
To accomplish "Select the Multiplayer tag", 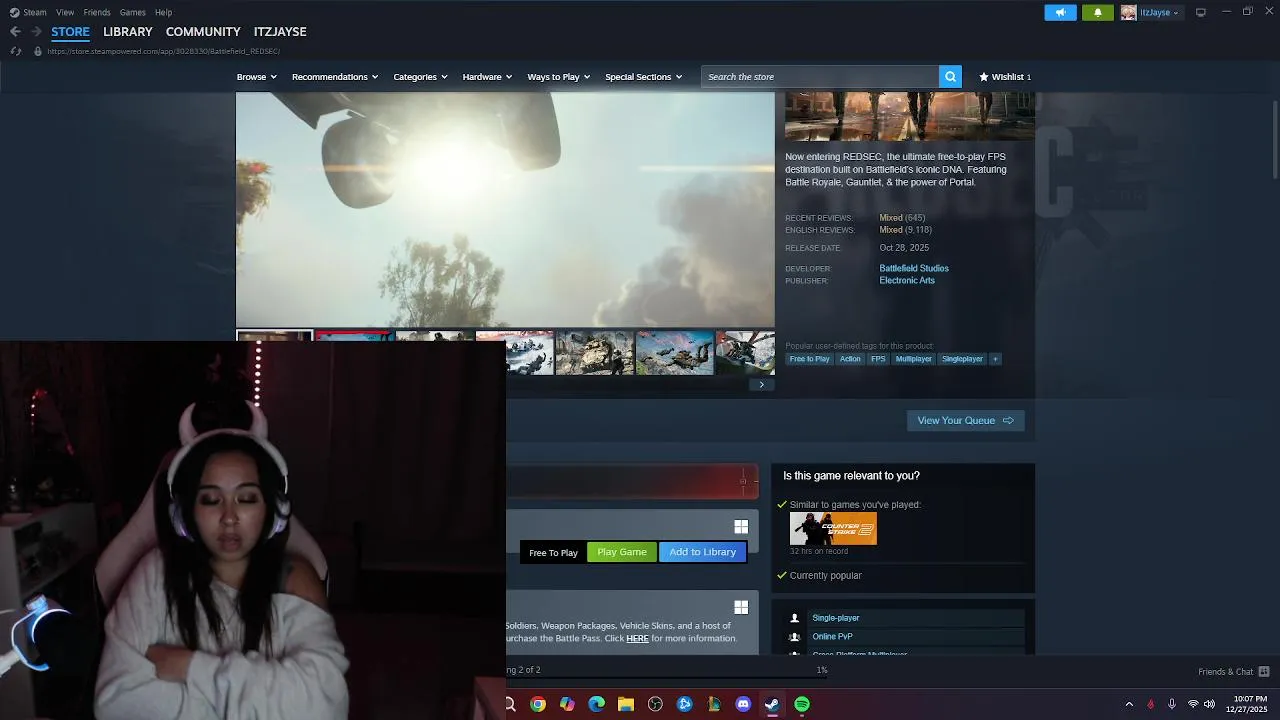I will point(914,359).
